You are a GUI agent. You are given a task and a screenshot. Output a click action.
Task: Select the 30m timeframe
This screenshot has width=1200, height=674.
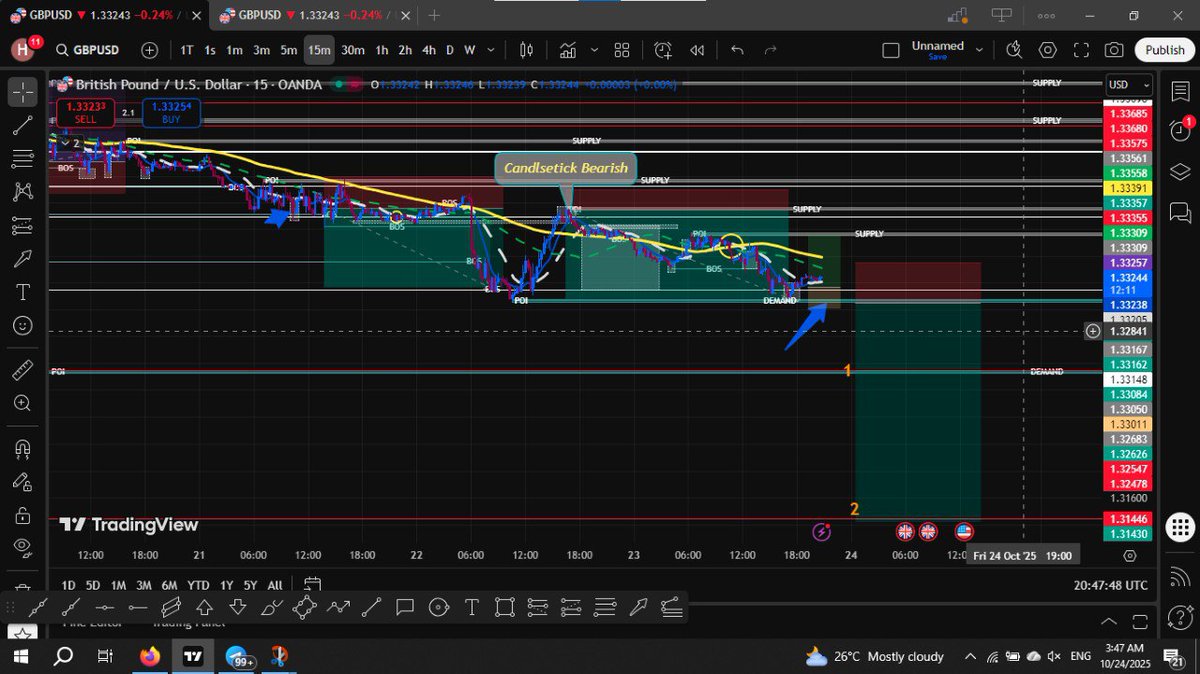point(353,50)
